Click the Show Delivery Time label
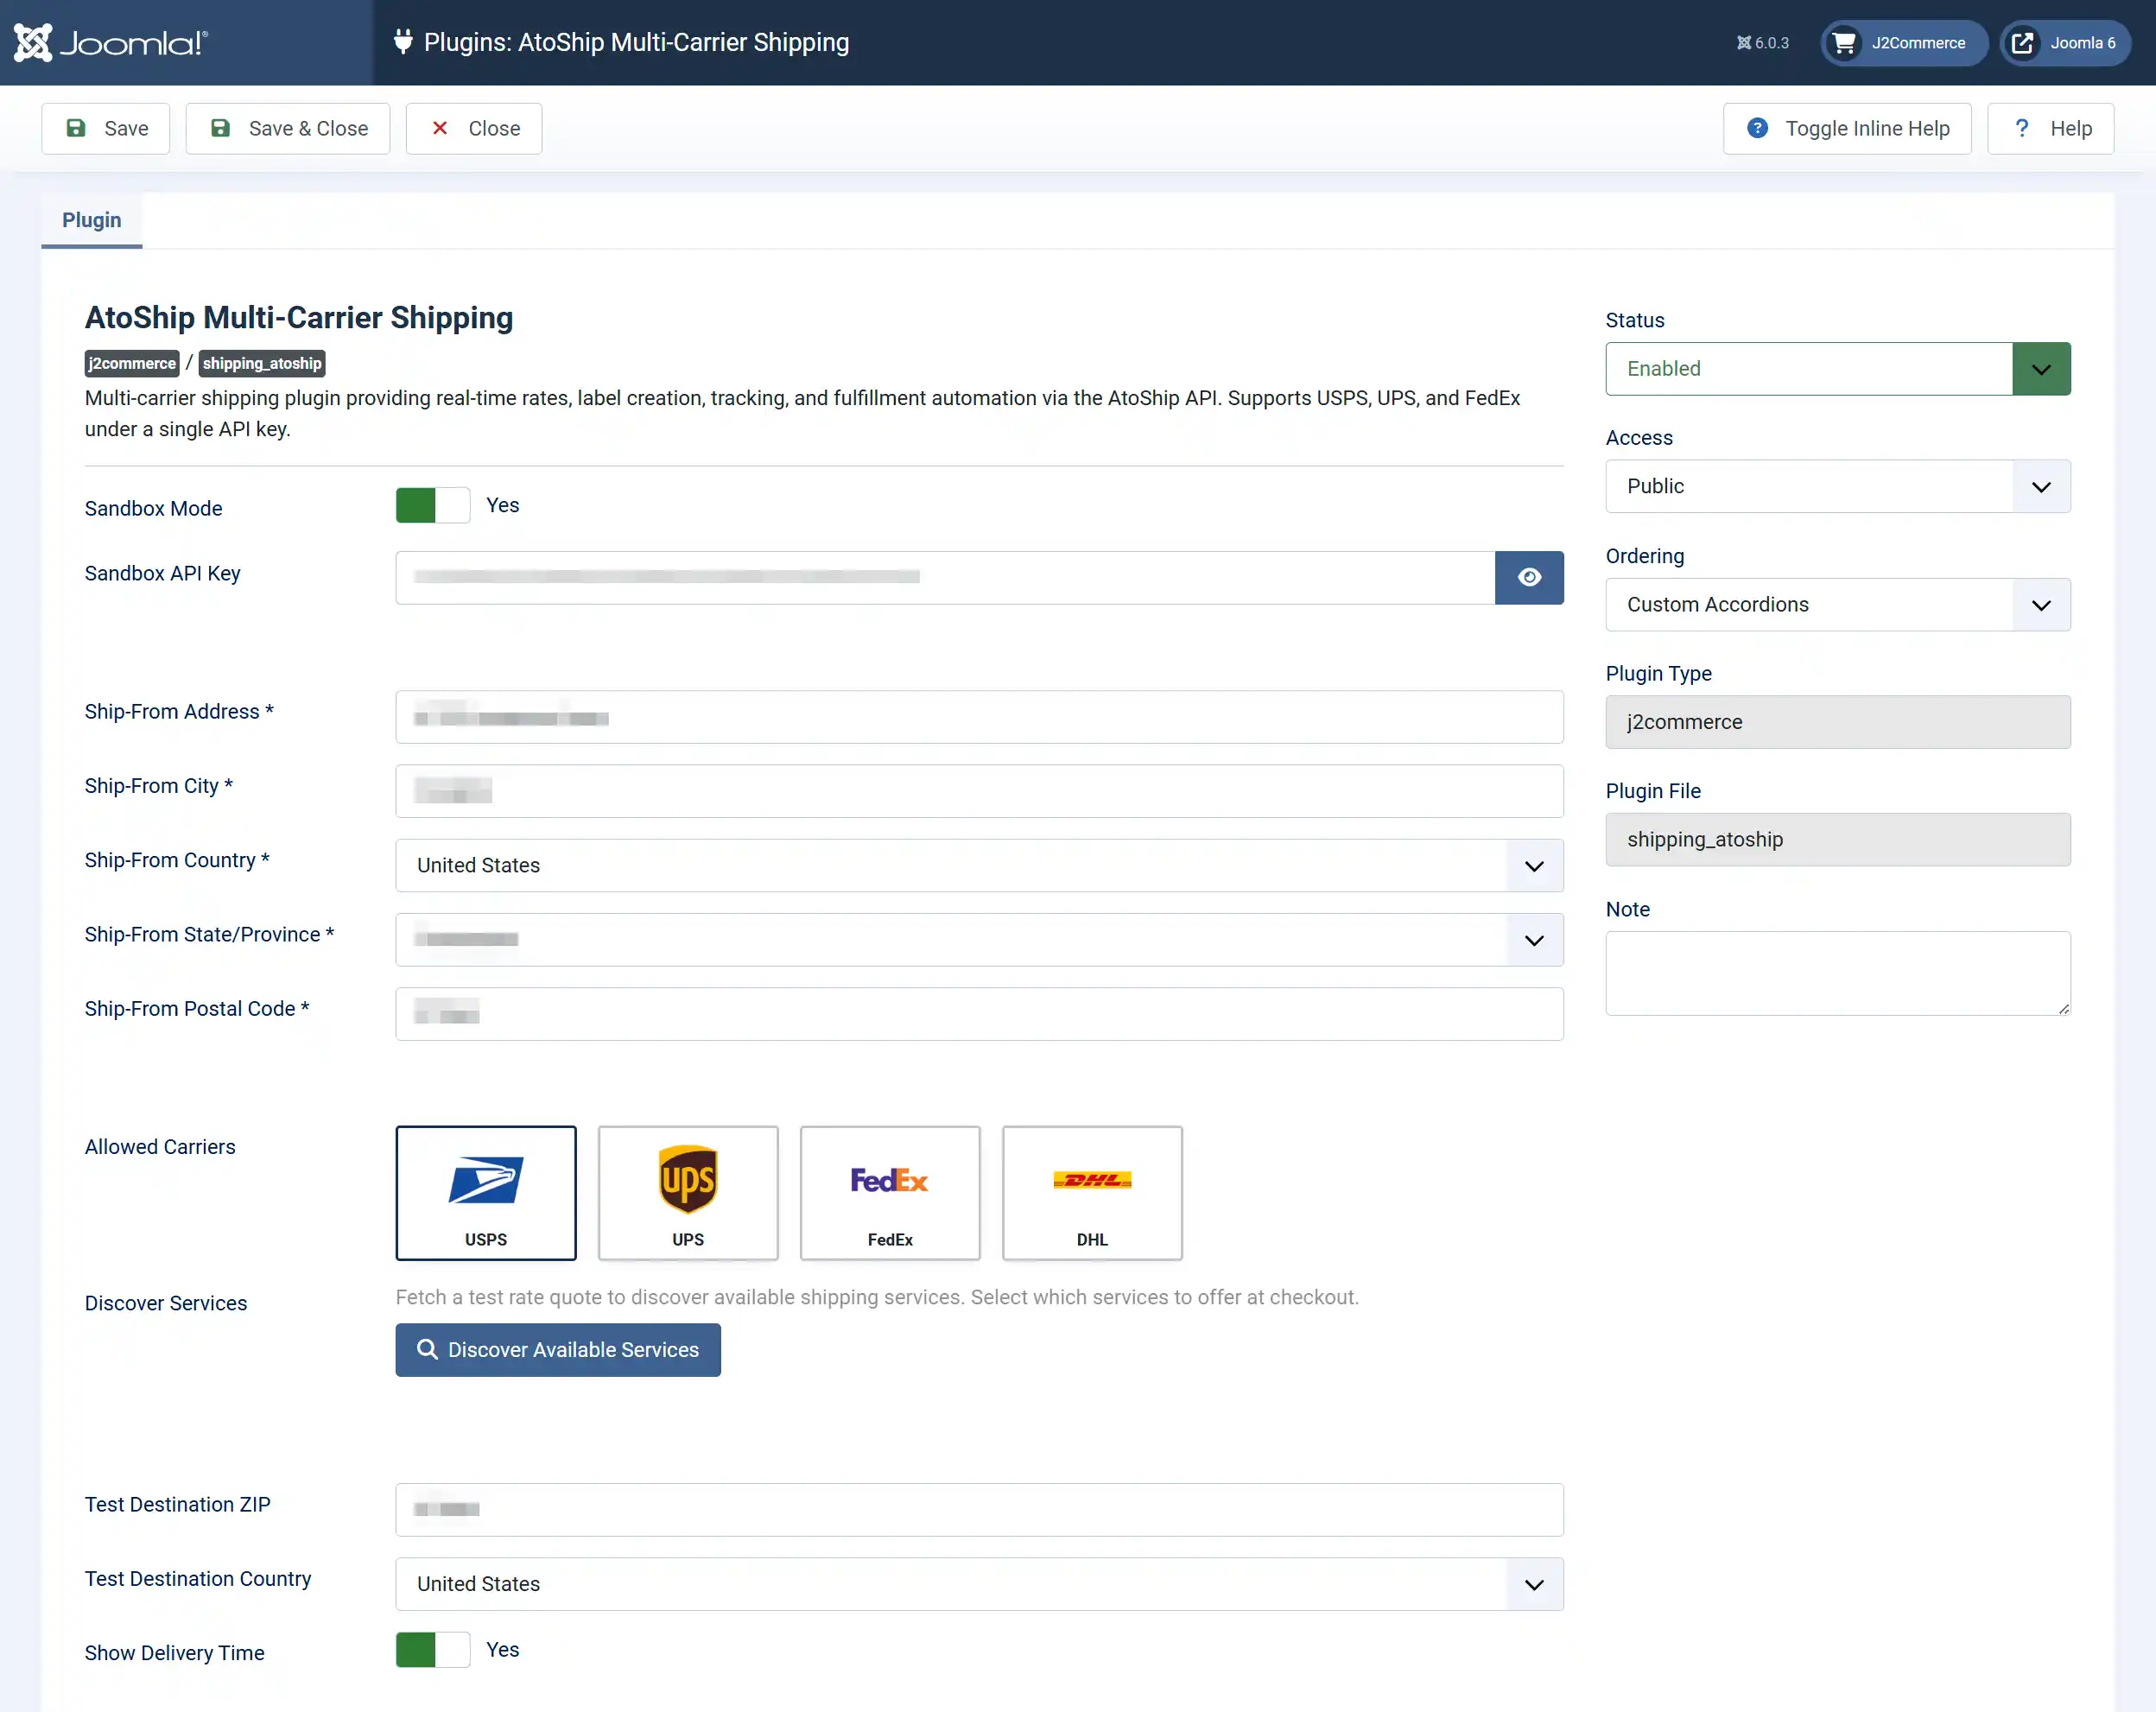 [175, 1653]
